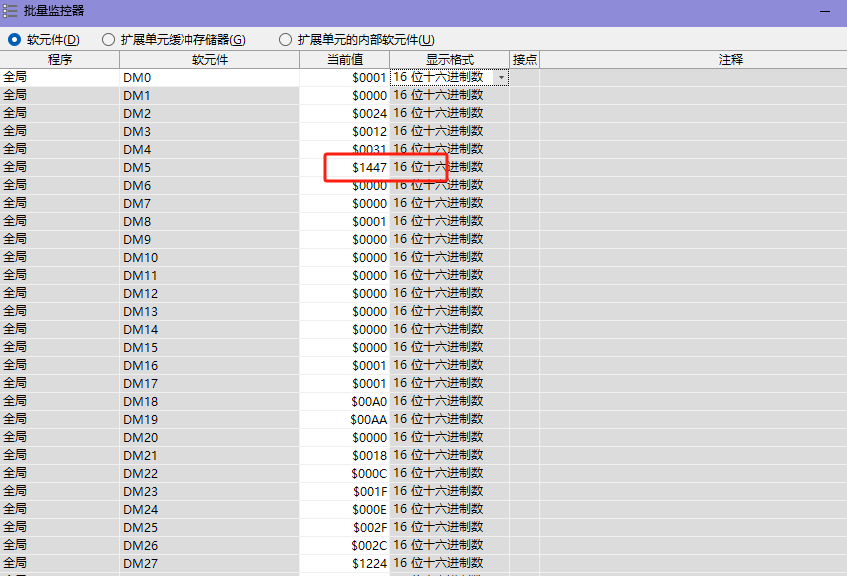Click the 接点 column header
The height and width of the screenshot is (576, 847).
(524, 60)
